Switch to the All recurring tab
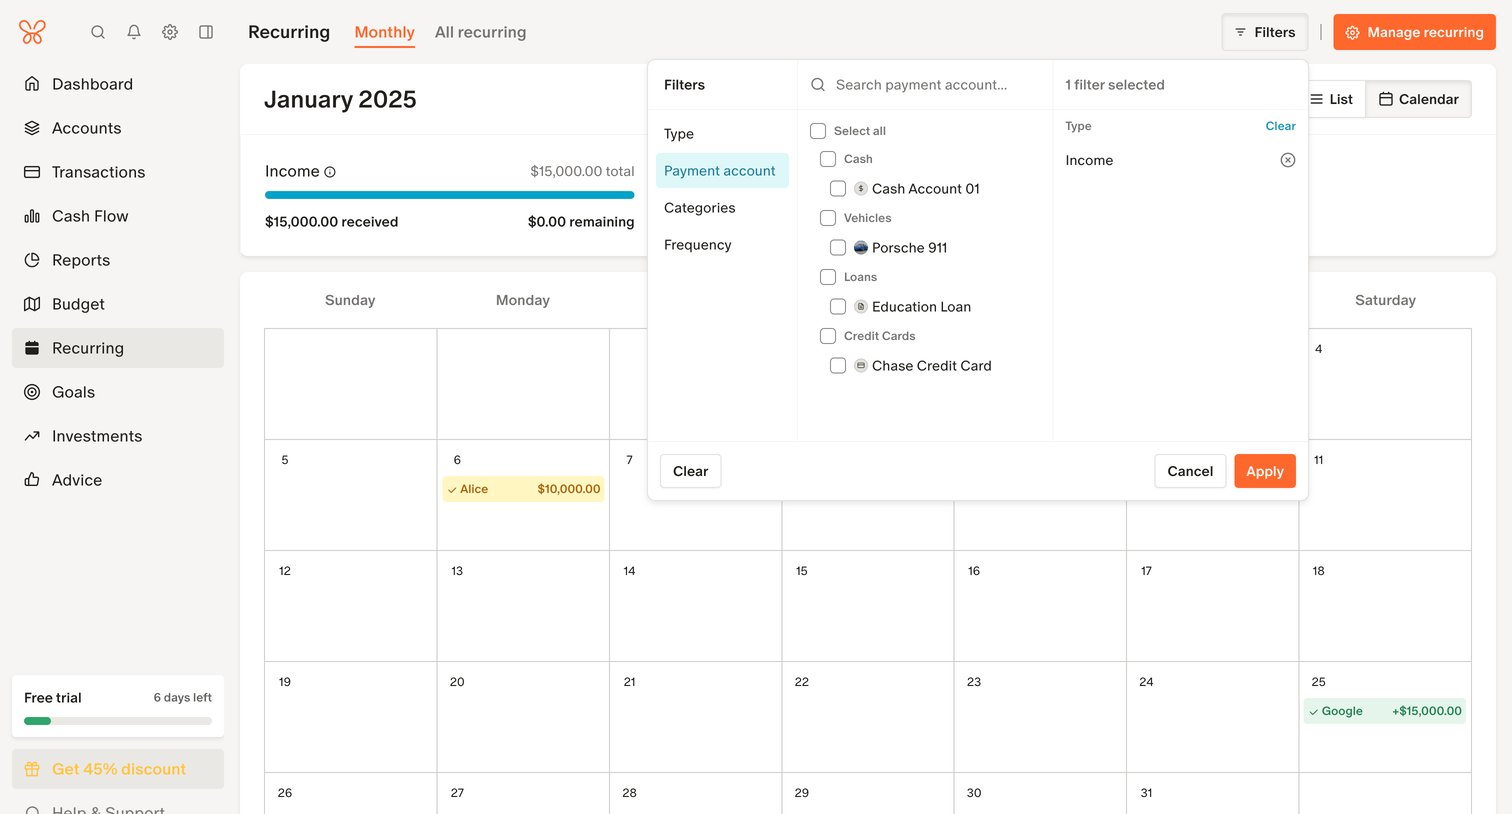 [x=480, y=32]
